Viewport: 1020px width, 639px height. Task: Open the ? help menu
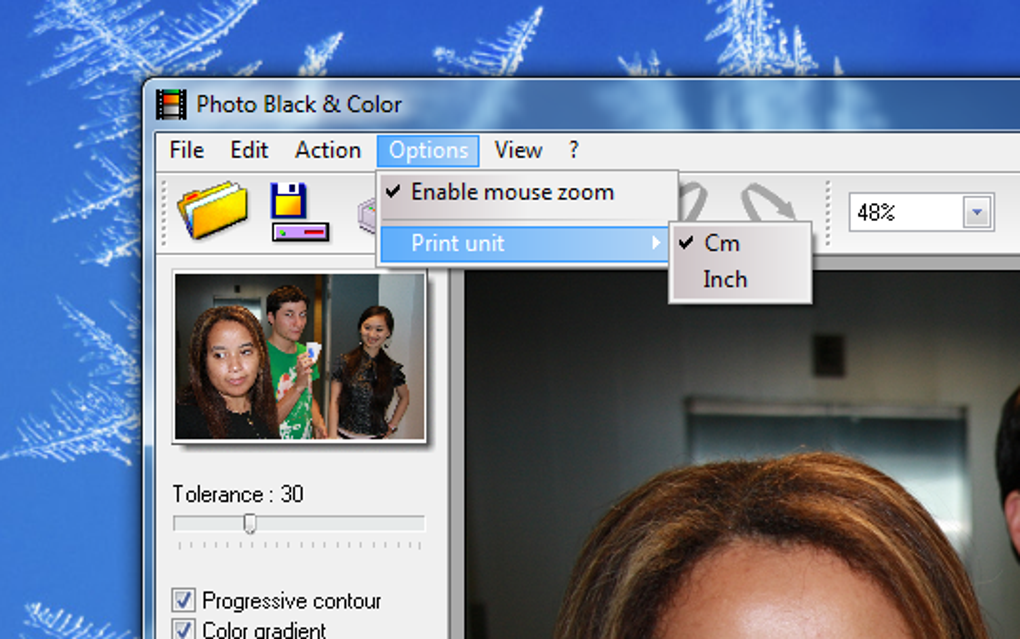coord(573,150)
